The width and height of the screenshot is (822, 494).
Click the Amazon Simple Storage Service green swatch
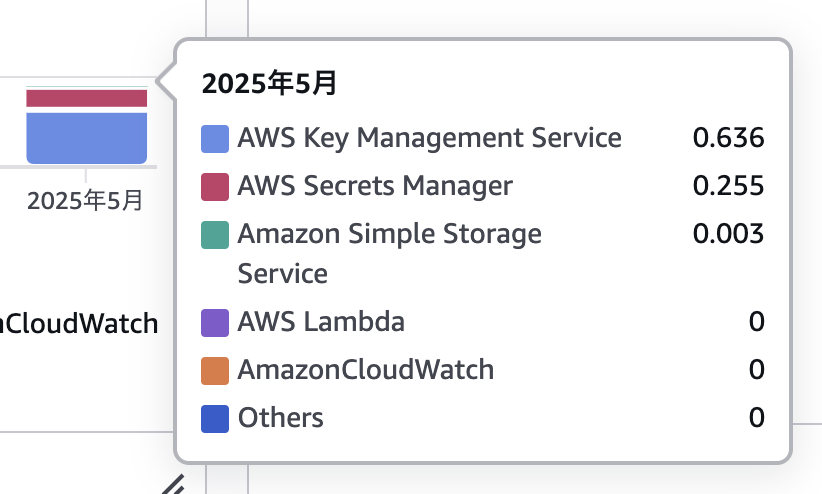click(x=215, y=234)
